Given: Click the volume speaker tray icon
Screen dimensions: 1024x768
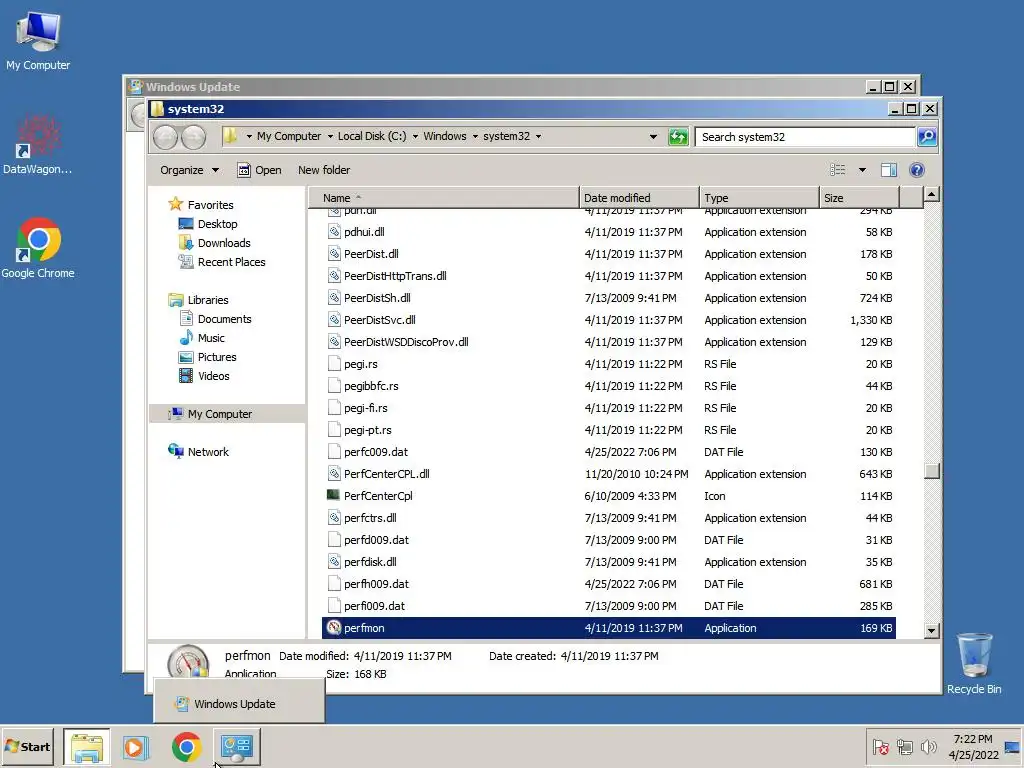Looking at the screenshot, I should point(928,746).
